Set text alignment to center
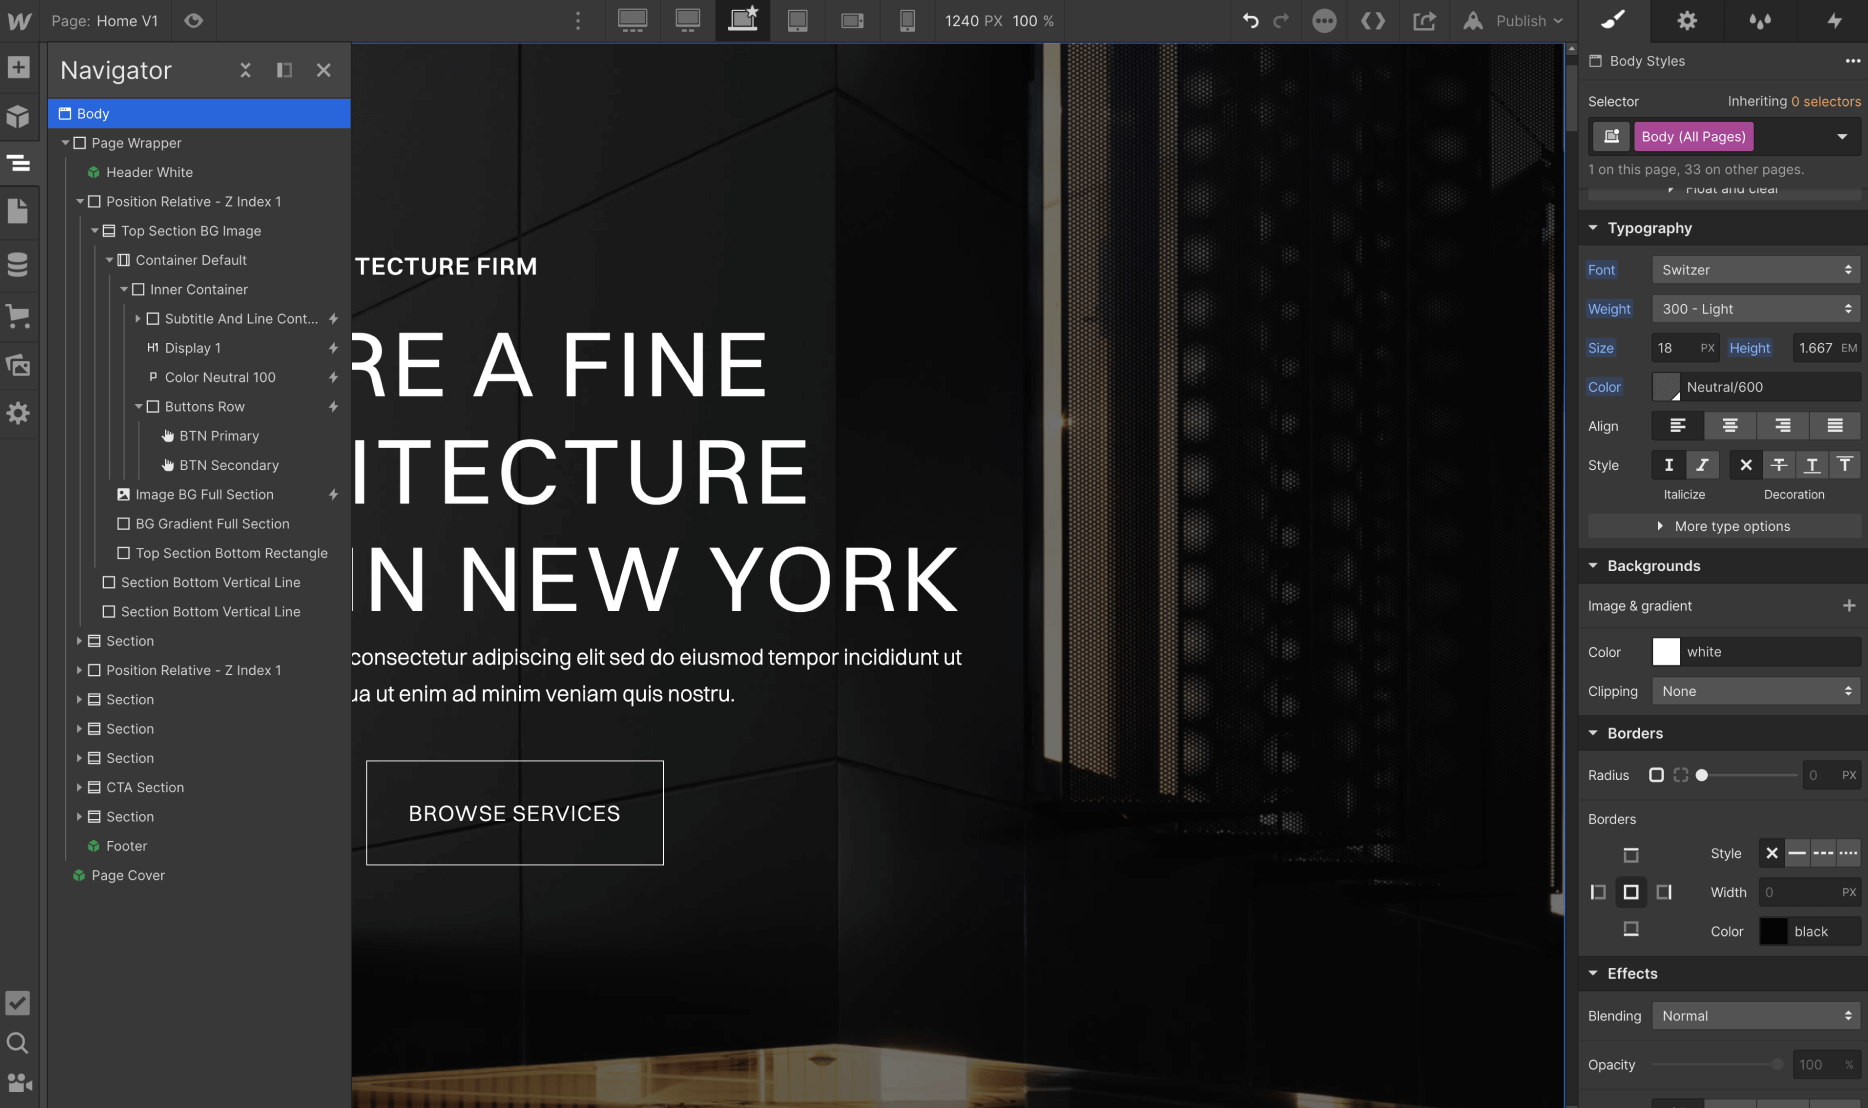 coord(1729,425)
